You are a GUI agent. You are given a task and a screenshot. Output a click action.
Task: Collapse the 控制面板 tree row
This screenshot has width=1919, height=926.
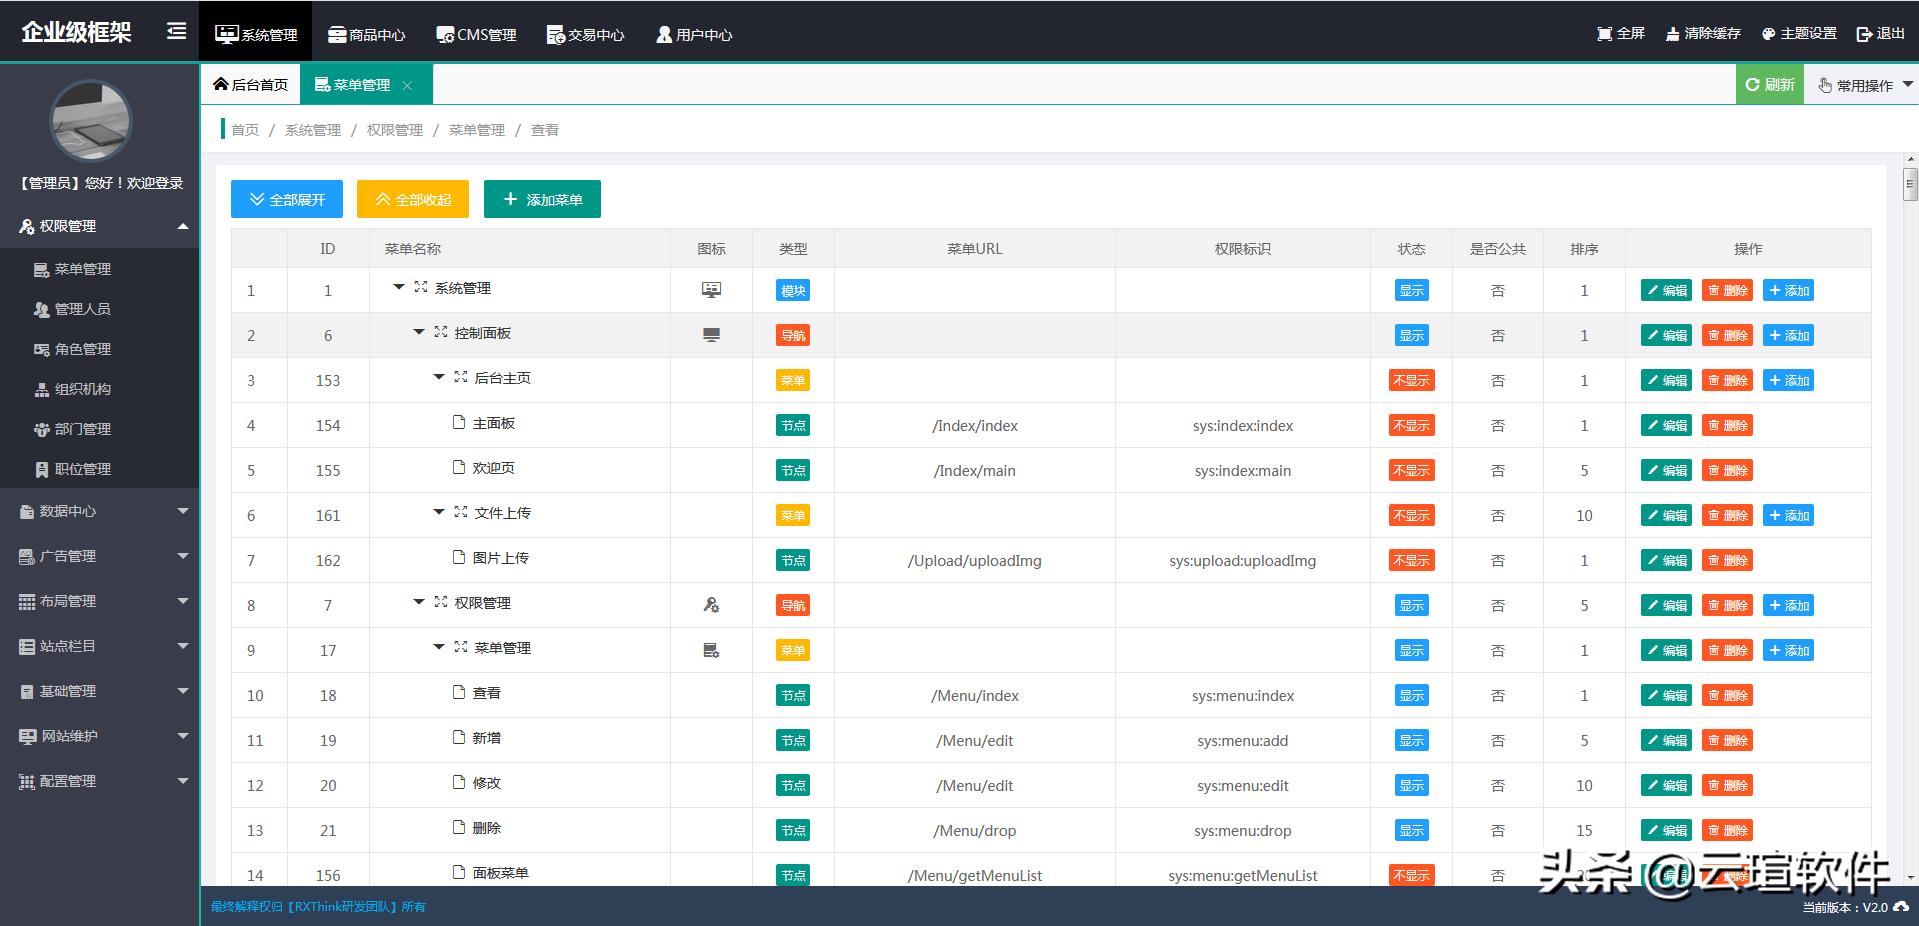pyautogui.click(x=419, y=333)
